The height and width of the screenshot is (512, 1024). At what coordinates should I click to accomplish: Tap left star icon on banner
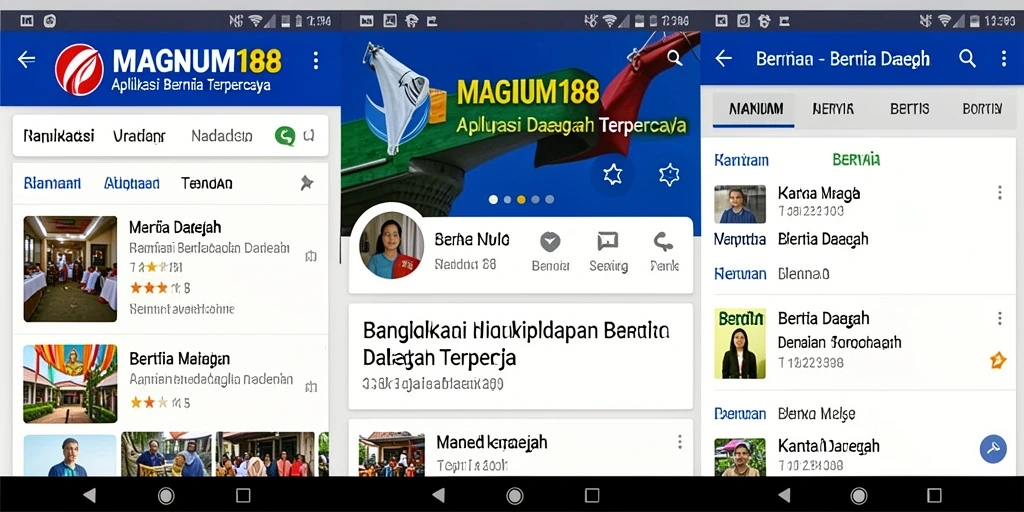613,174
